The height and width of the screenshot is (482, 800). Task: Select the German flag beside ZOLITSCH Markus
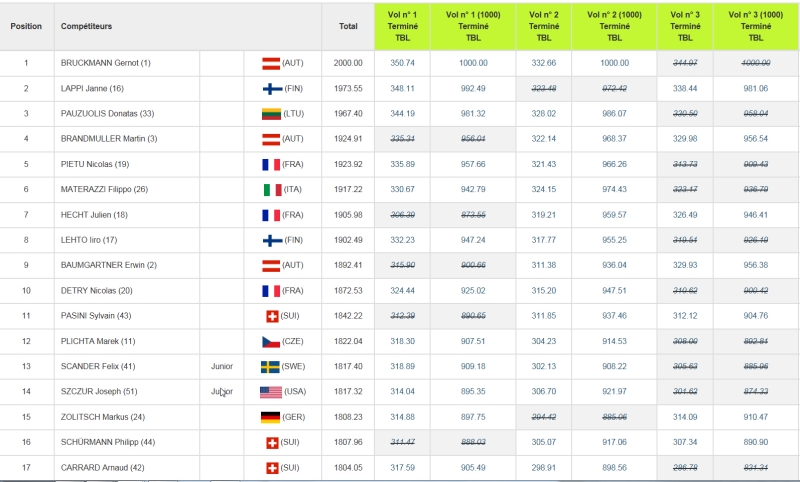tap(270, 417)
